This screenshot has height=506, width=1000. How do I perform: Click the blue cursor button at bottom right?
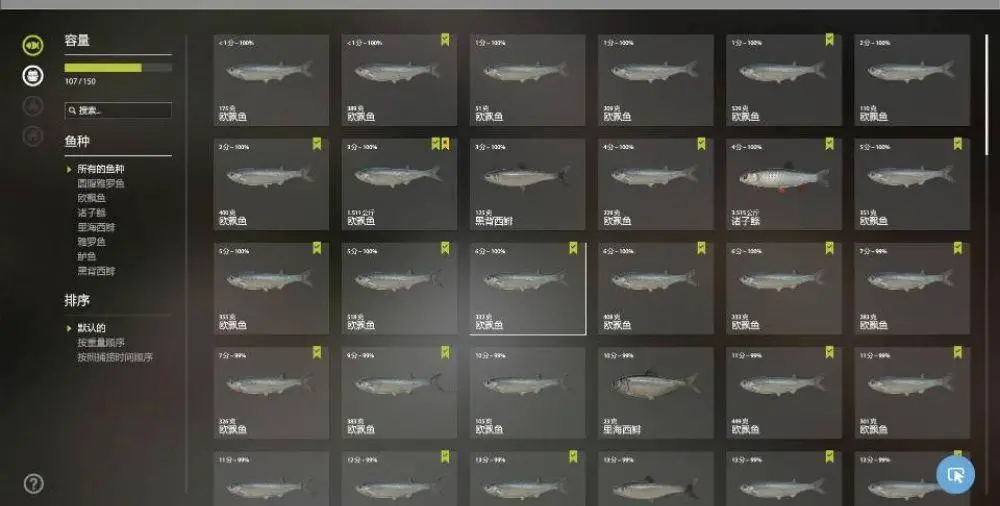point(955,474)
